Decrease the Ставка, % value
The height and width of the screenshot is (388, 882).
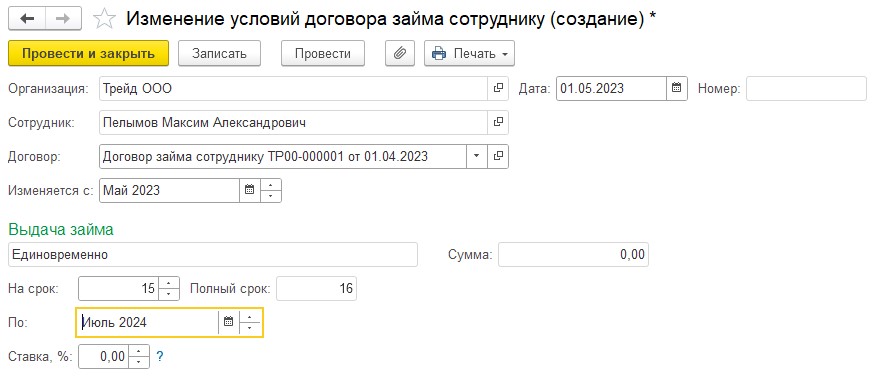[139, 362]
